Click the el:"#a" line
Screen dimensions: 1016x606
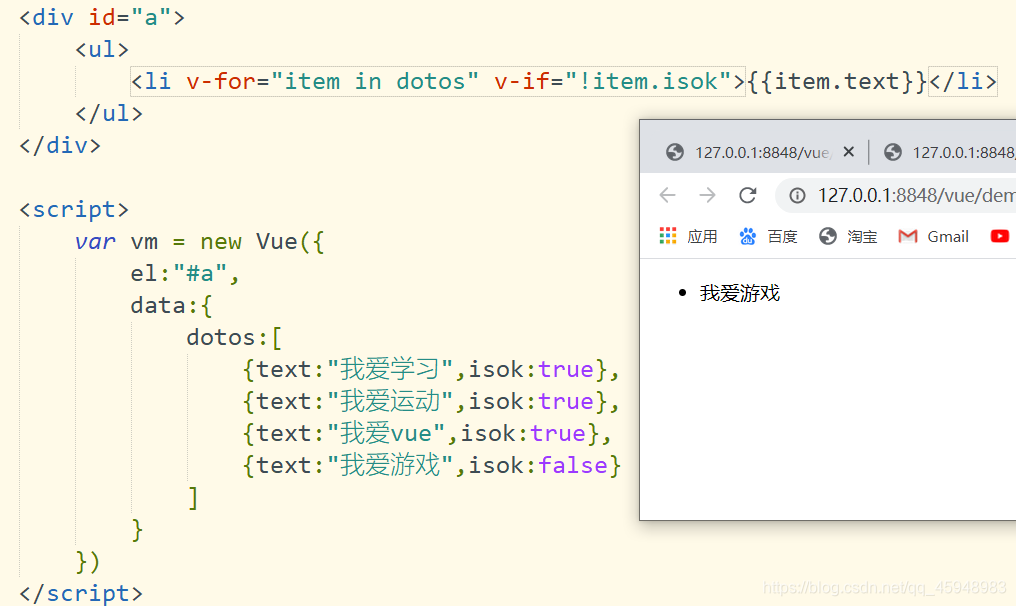click(x=185, y=274)
